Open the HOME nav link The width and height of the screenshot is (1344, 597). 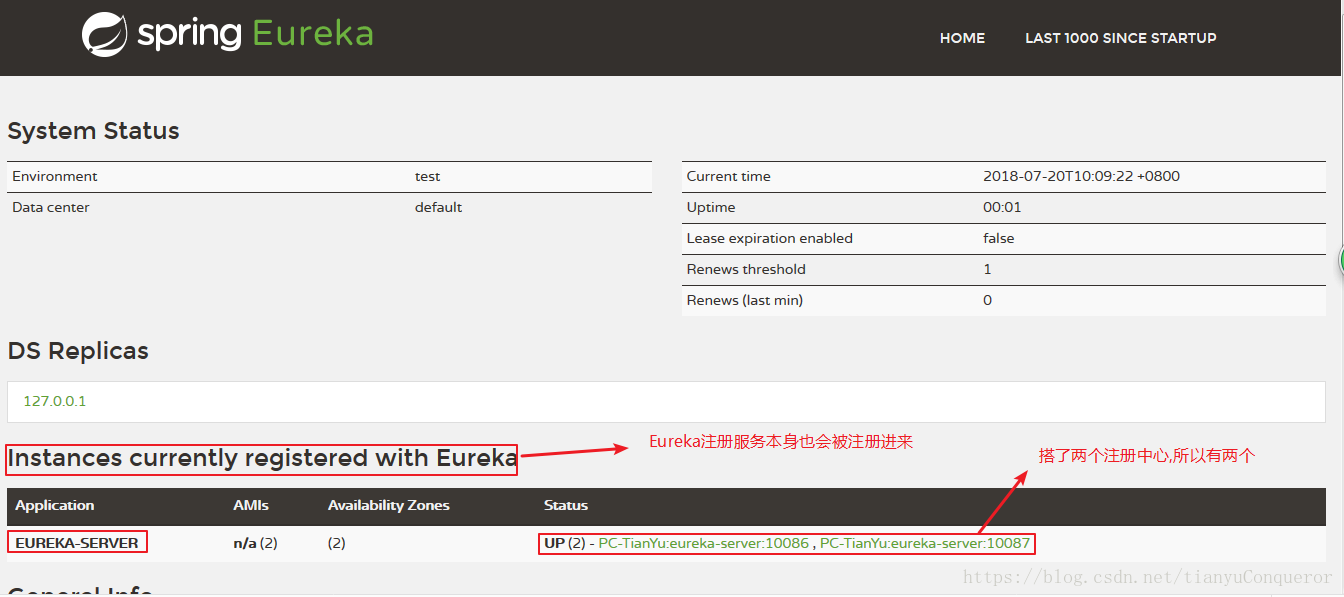pos(962,38)
